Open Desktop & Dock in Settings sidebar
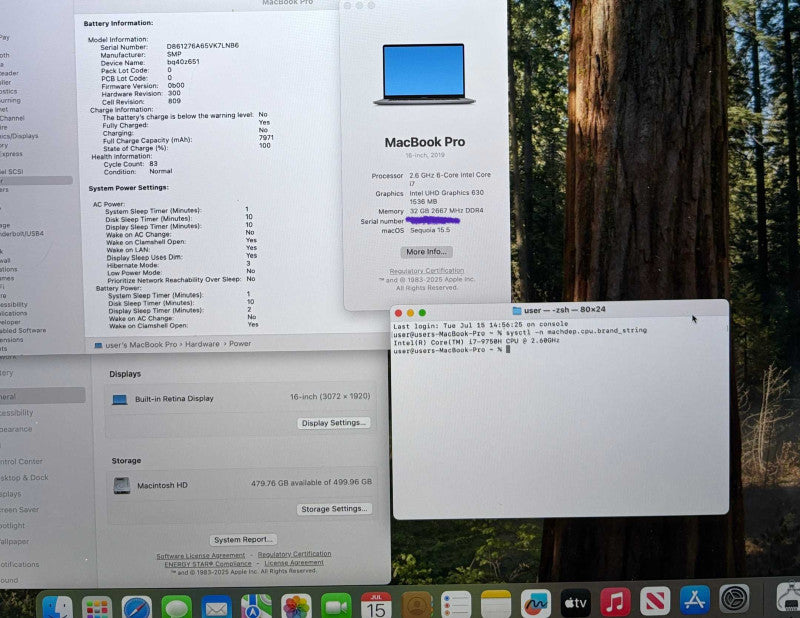 click(x=24, y=478)
